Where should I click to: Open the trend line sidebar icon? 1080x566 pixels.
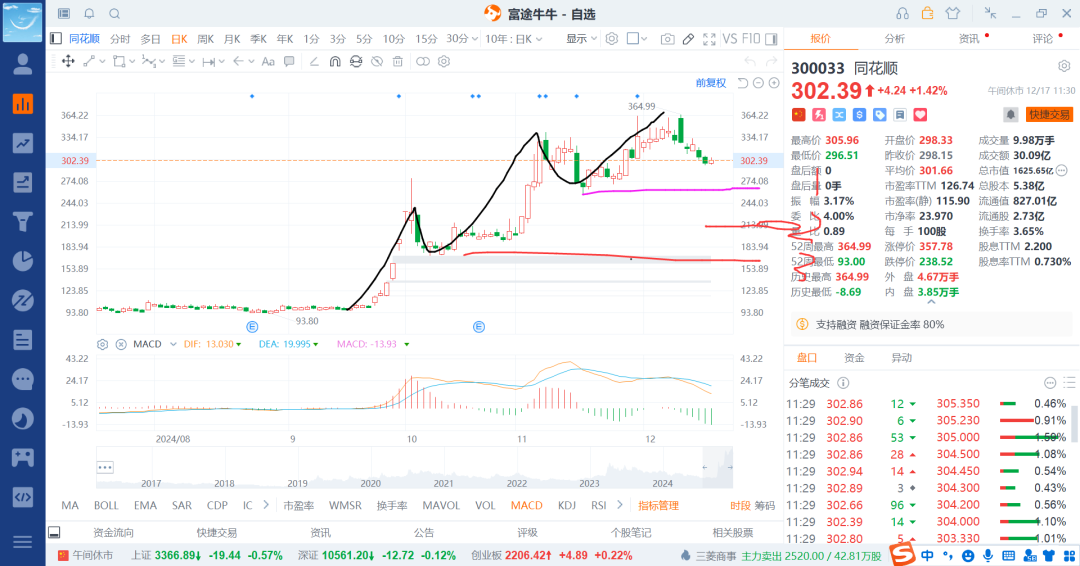23,143
